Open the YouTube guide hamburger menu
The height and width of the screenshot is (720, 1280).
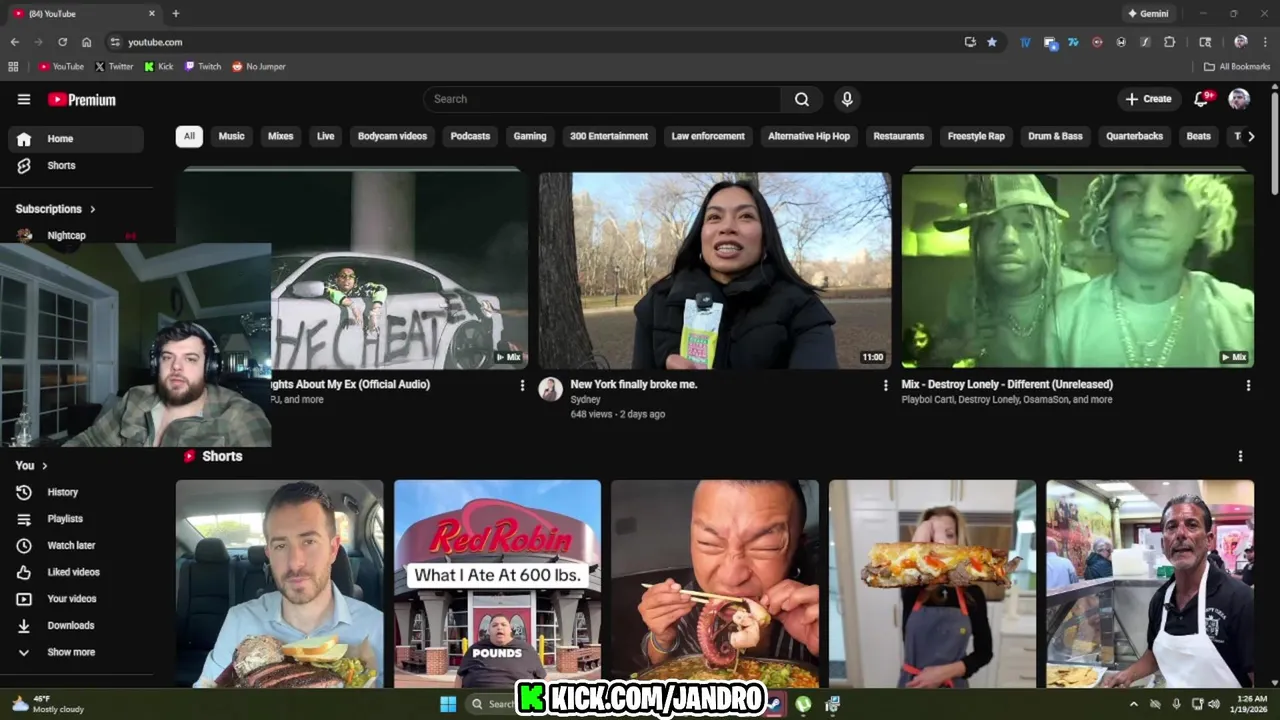pyautogui.click(x=24, y=99)
